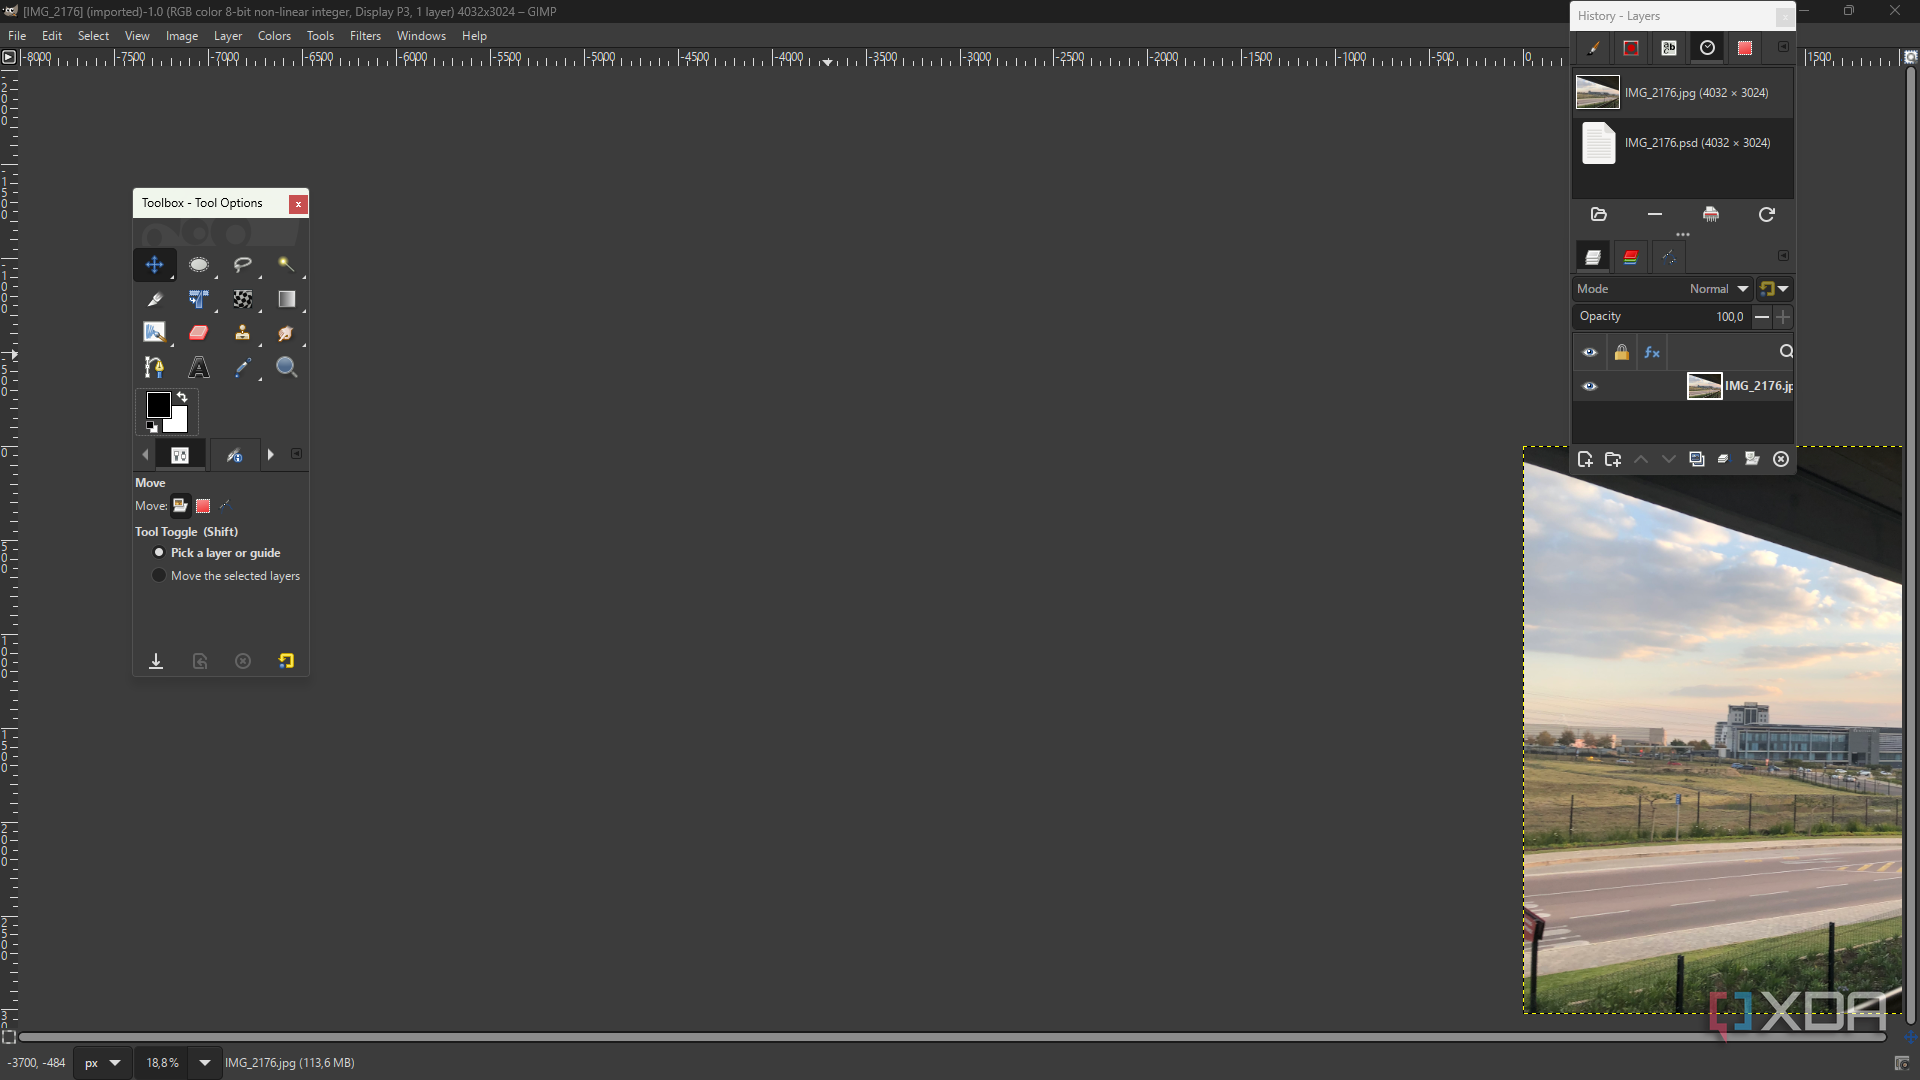Image resolution: width=1920 pixels, height=1080 pixels.
Task: Switch to the Channels tab
Action: tap(1631, 258)
